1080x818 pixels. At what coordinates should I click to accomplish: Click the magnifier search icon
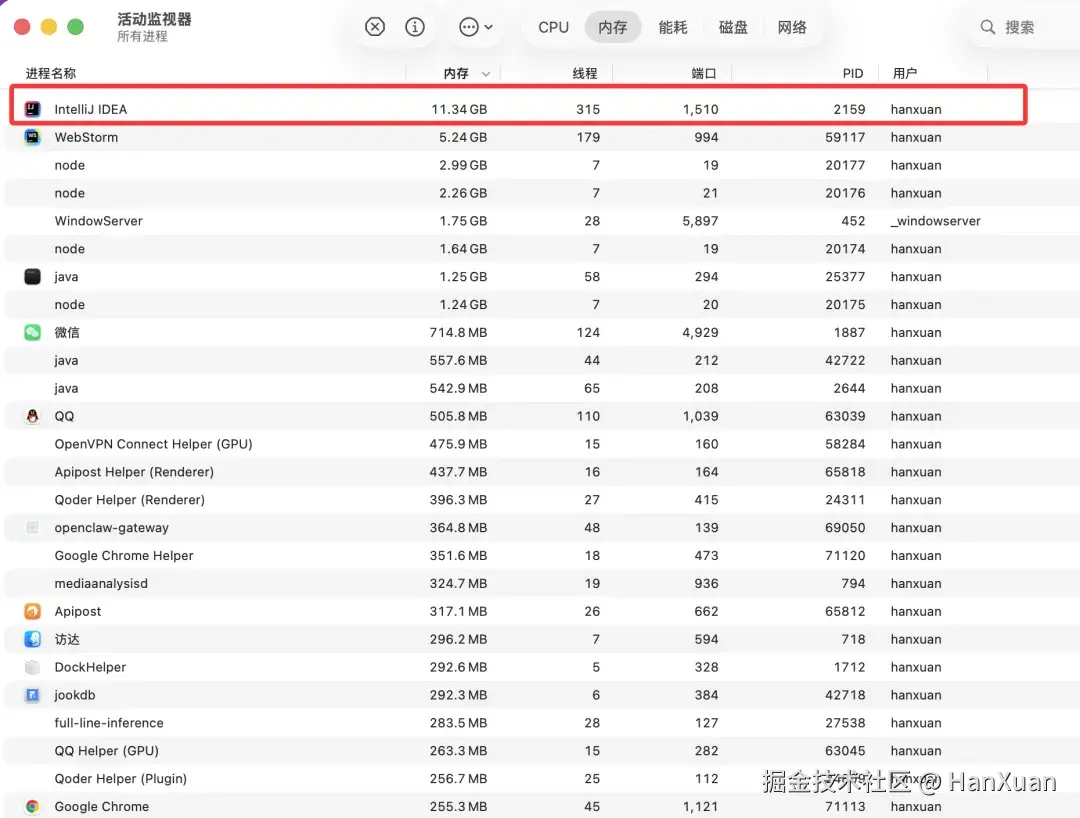988,27
